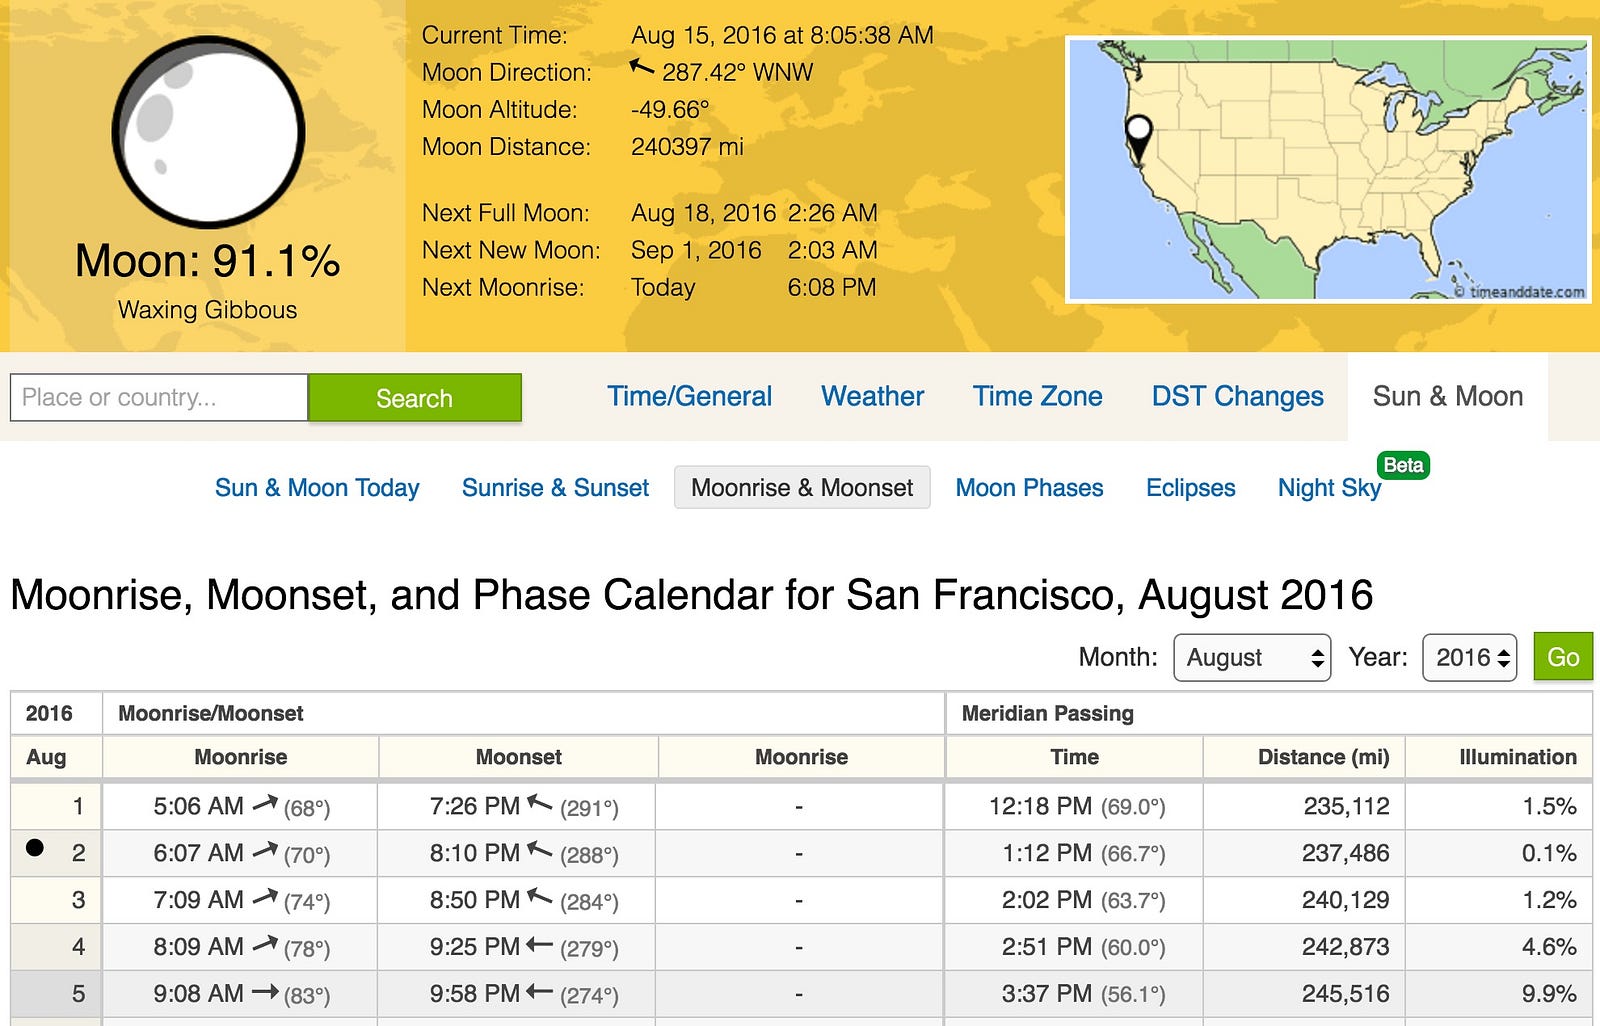Open the Time Zone tab
Image resolution: width=1600 pixels, height=1026 pixels.
point(1037,396)
